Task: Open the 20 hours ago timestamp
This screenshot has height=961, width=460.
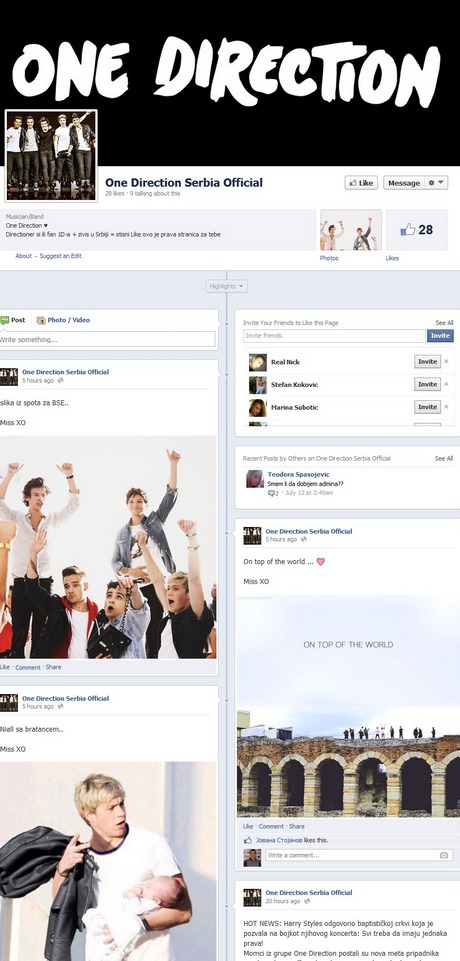Action: (x=282, y=902)
